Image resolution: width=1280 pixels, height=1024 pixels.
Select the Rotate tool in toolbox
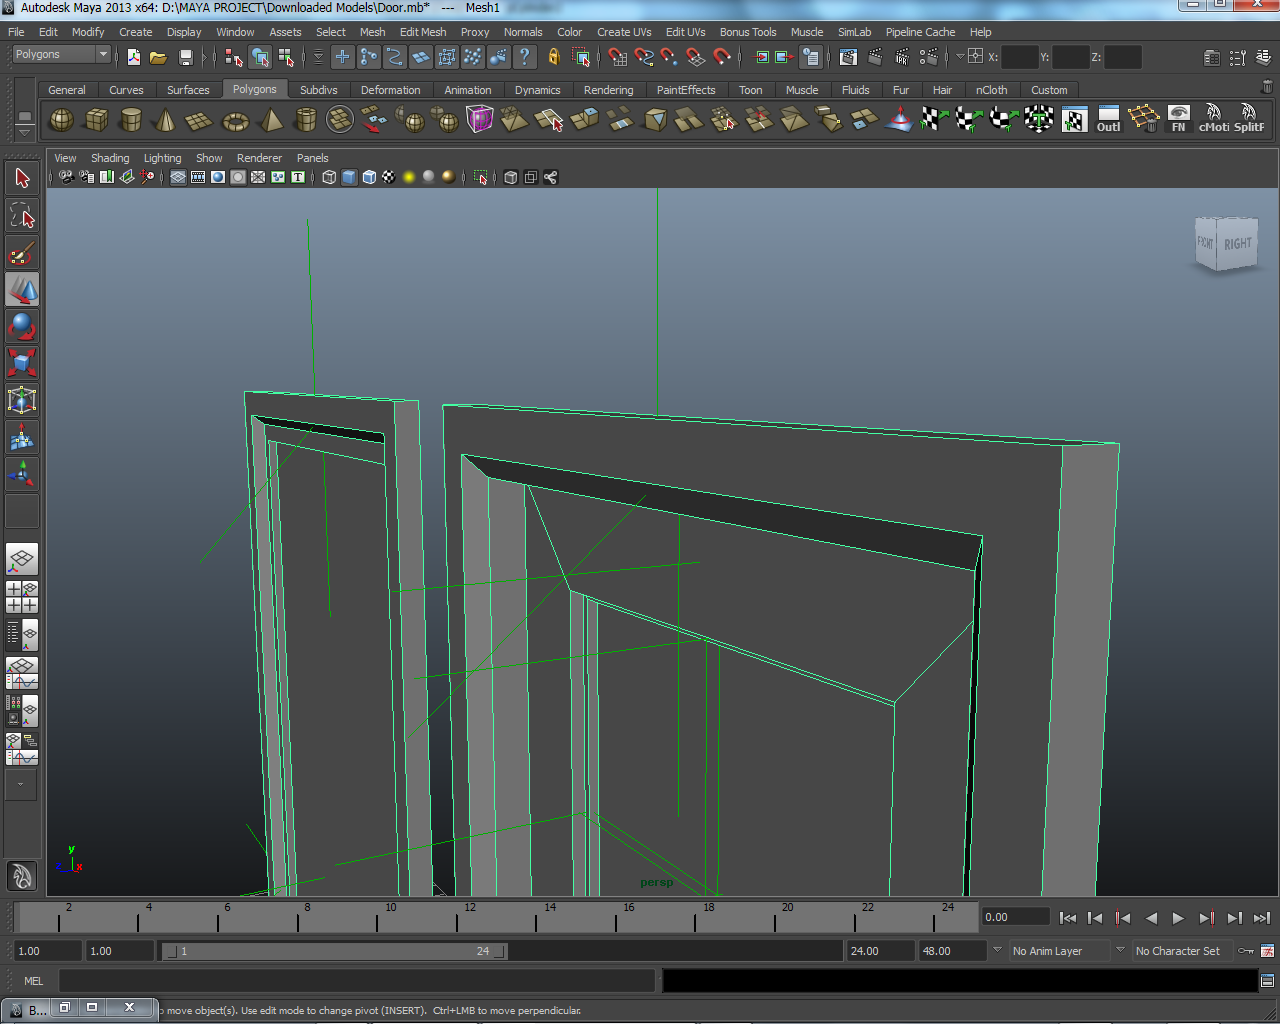point(22,326)
